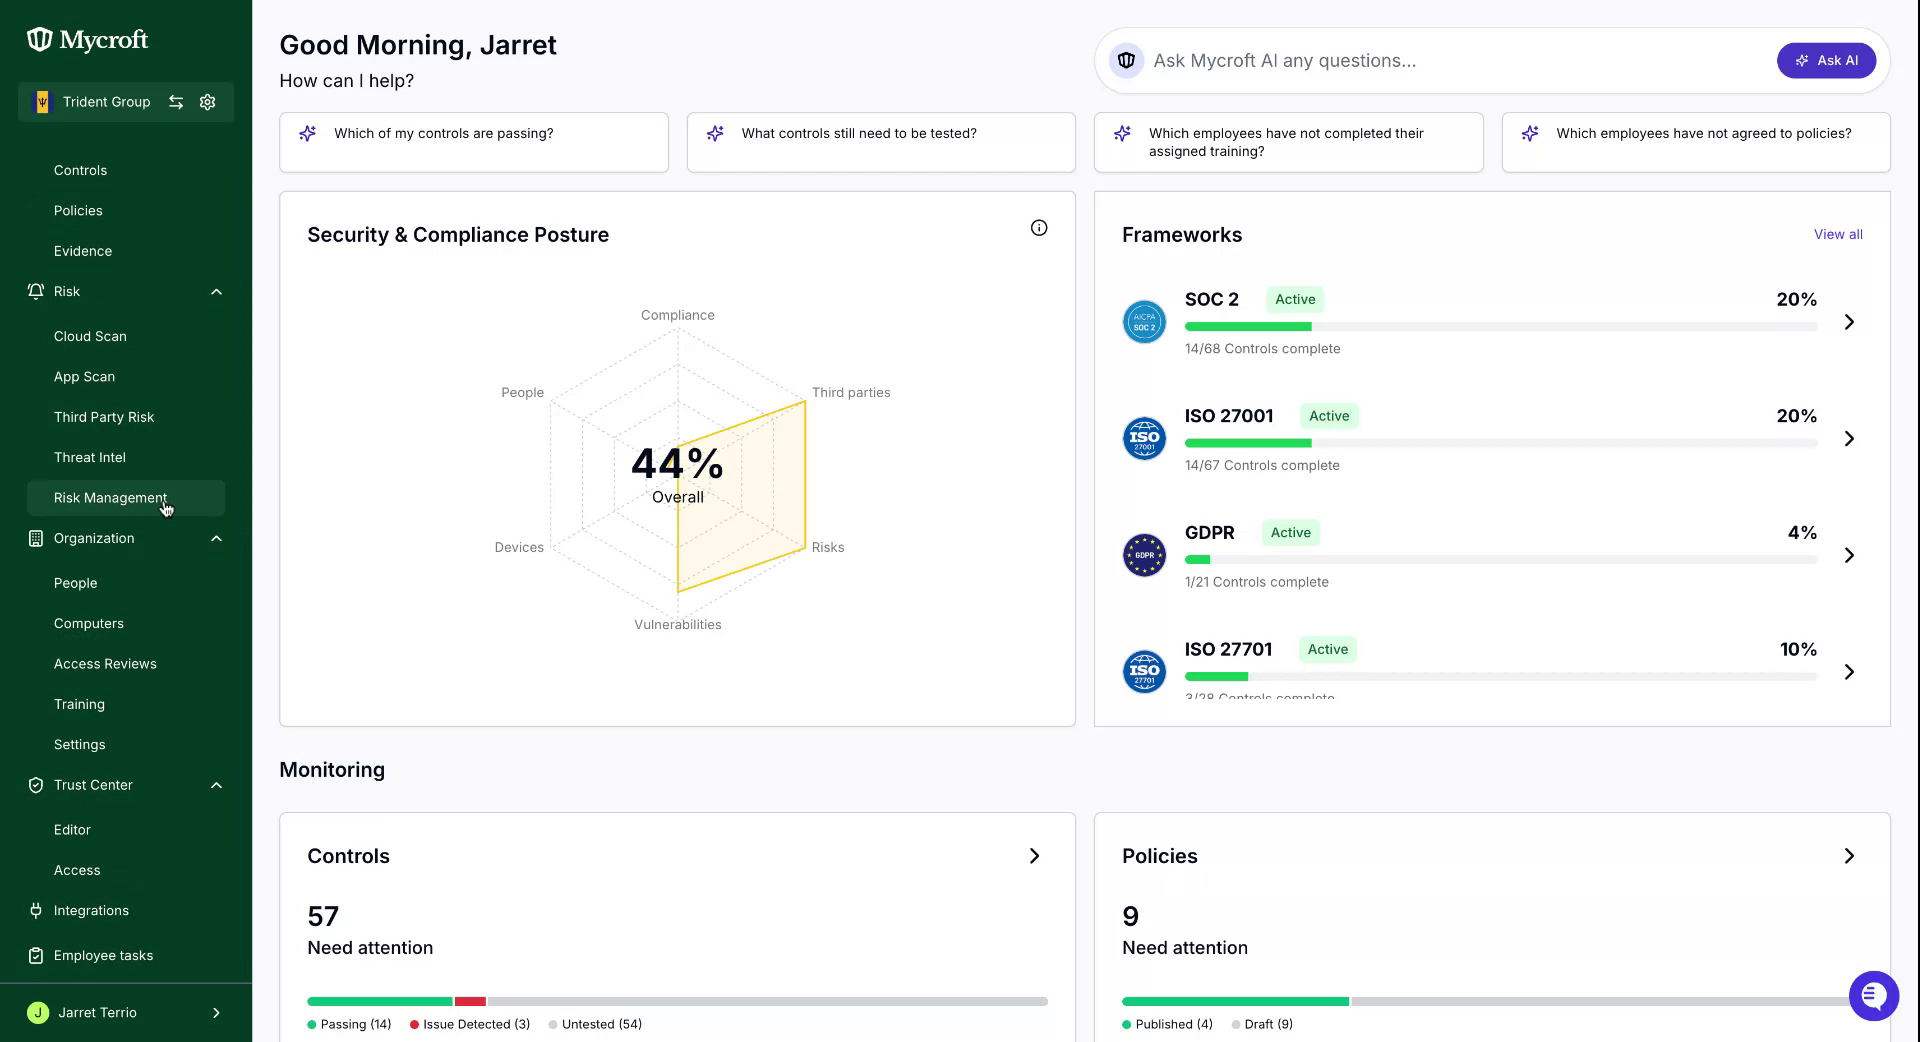Screen dimensions: 1920x1042
Task: Expand Jarret Terrio account menu
Action: (216, 1013)
